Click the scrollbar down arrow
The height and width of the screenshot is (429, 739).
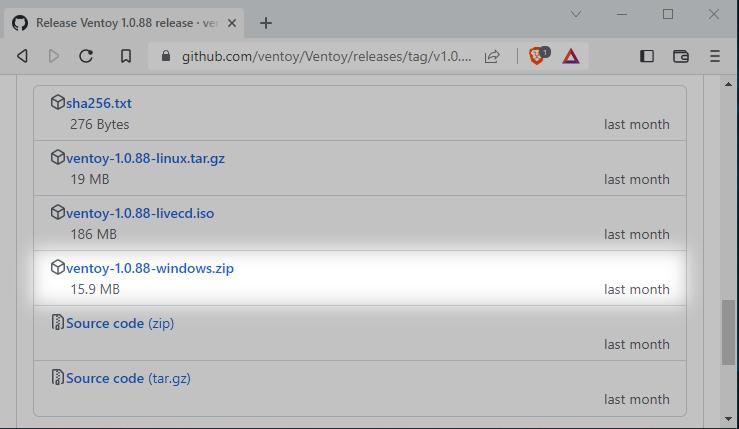(x=729, y=419)
